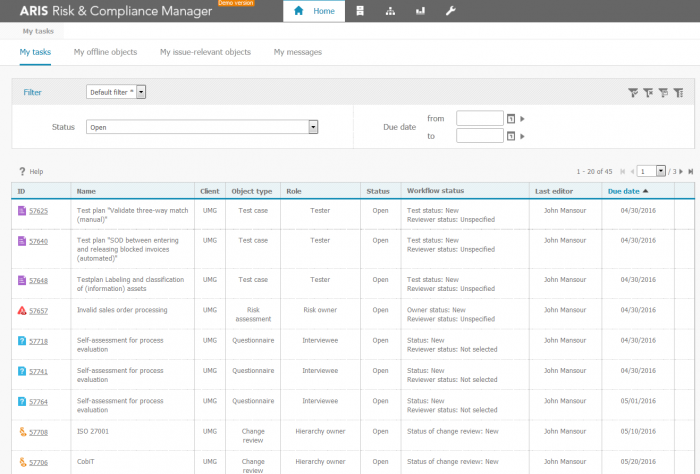
Task: Open calendar picker for from date
Action: point(511,119)
